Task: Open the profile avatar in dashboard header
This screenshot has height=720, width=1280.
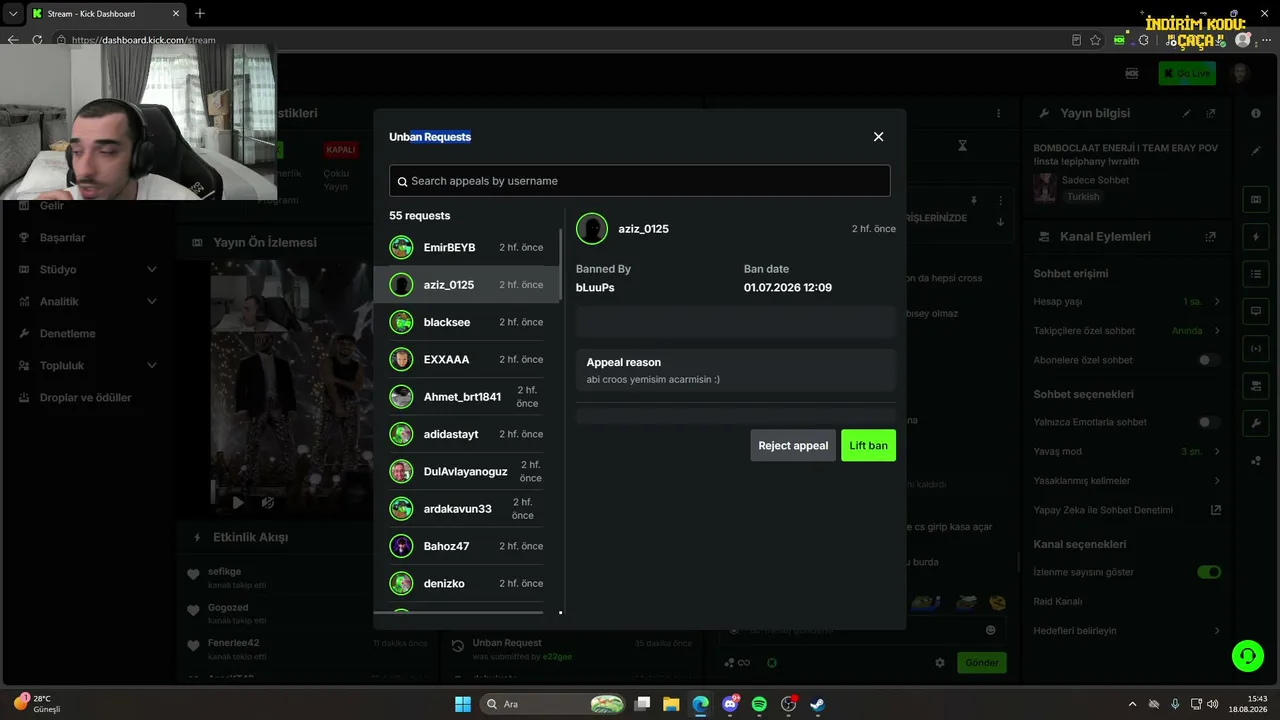Action: pos(1240,73)
